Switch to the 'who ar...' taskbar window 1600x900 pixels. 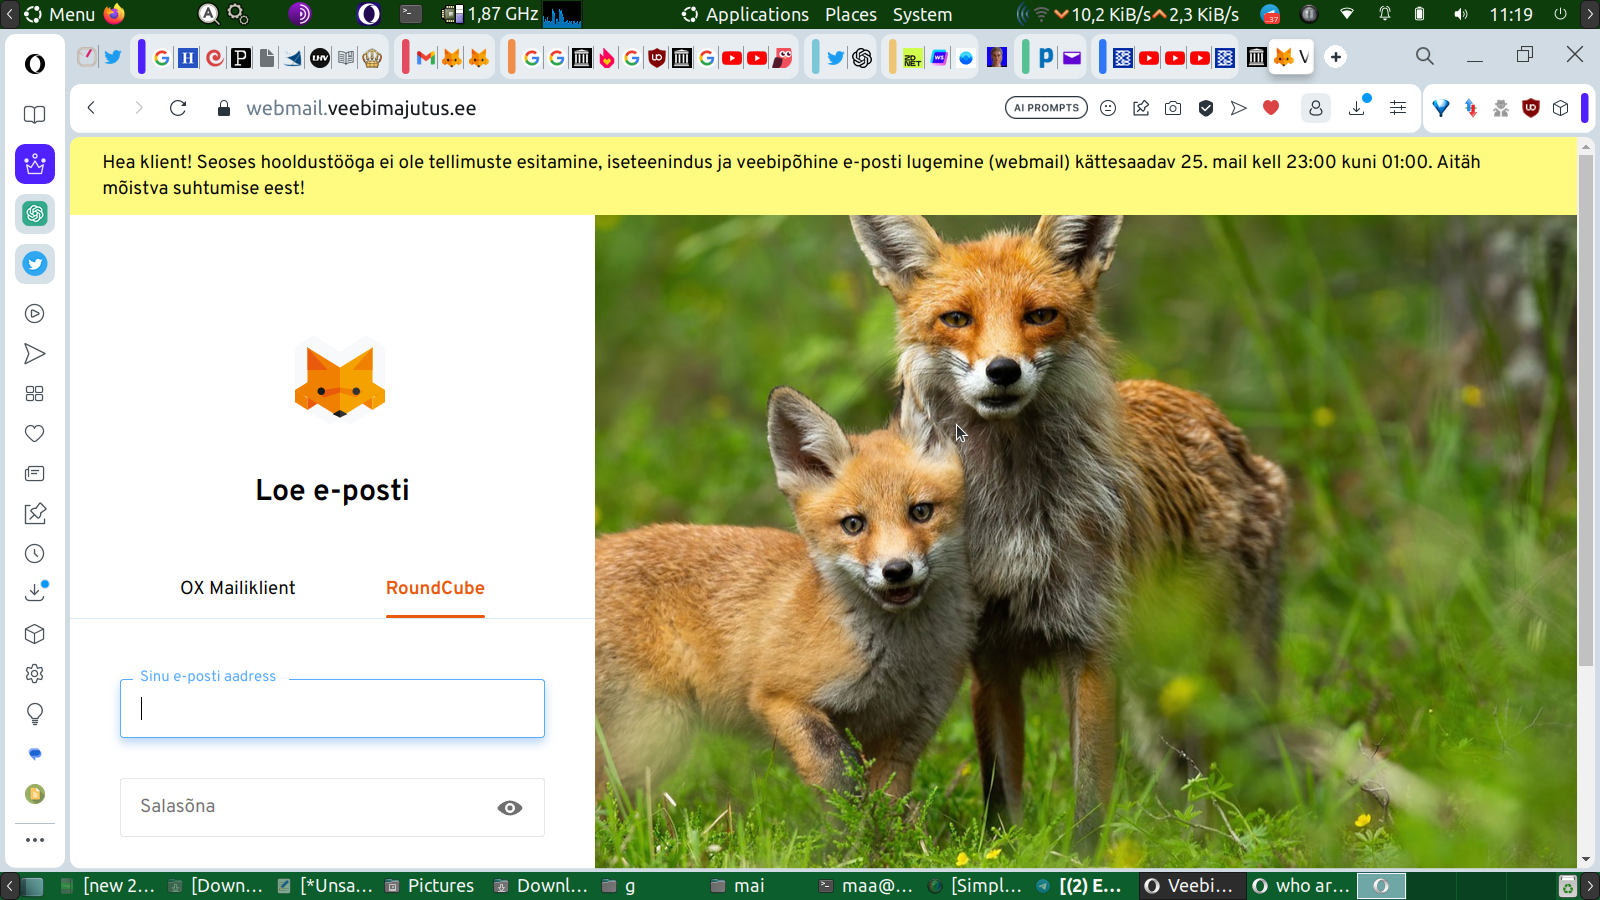point(1302,886)
